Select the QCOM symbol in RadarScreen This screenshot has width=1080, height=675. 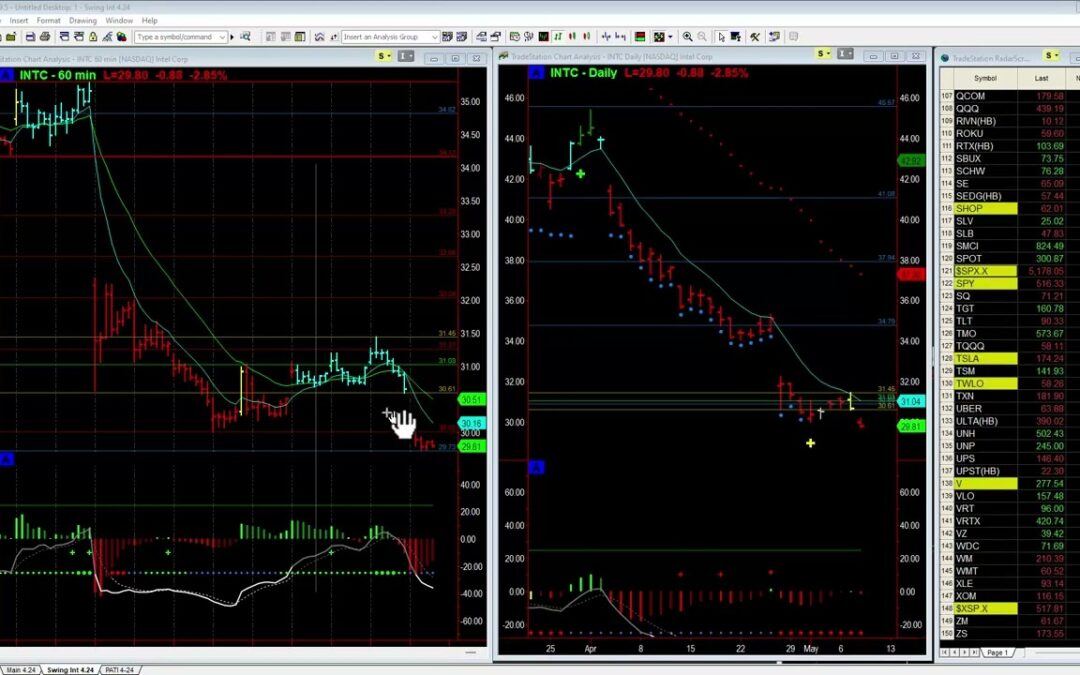click(x=970, y=96)
